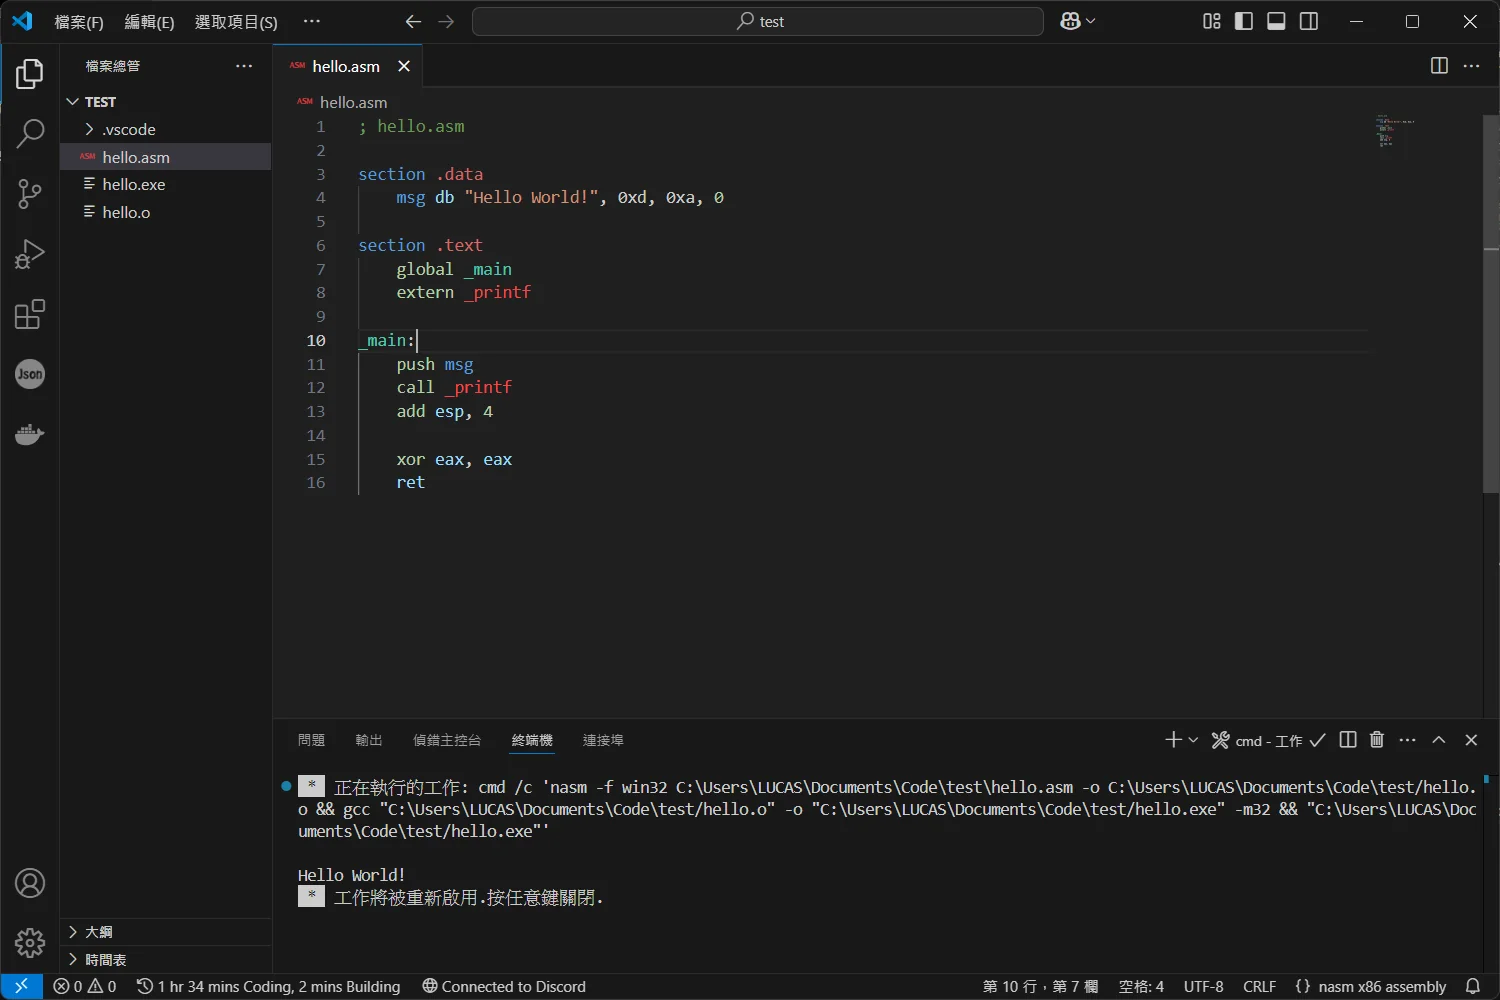Viewport: 1500px width, 1000px height.
Task: Click the nasm x86 assembly language mode
Action: tap(1381, 987)
